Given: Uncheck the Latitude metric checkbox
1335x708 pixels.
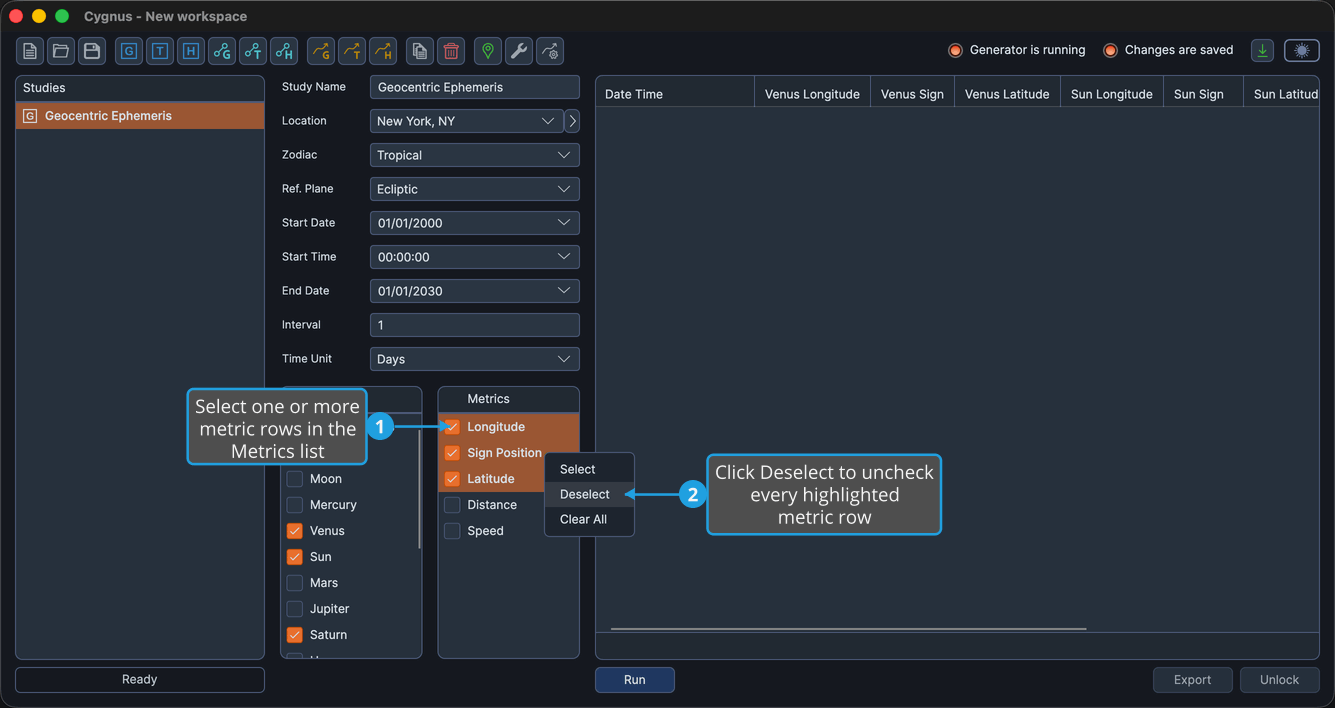Looking at the screenshot, I should [x=452, y=479].
